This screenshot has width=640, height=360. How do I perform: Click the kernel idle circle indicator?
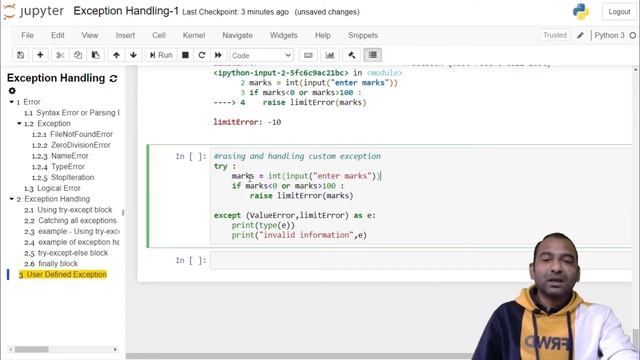tap(633, 36)
